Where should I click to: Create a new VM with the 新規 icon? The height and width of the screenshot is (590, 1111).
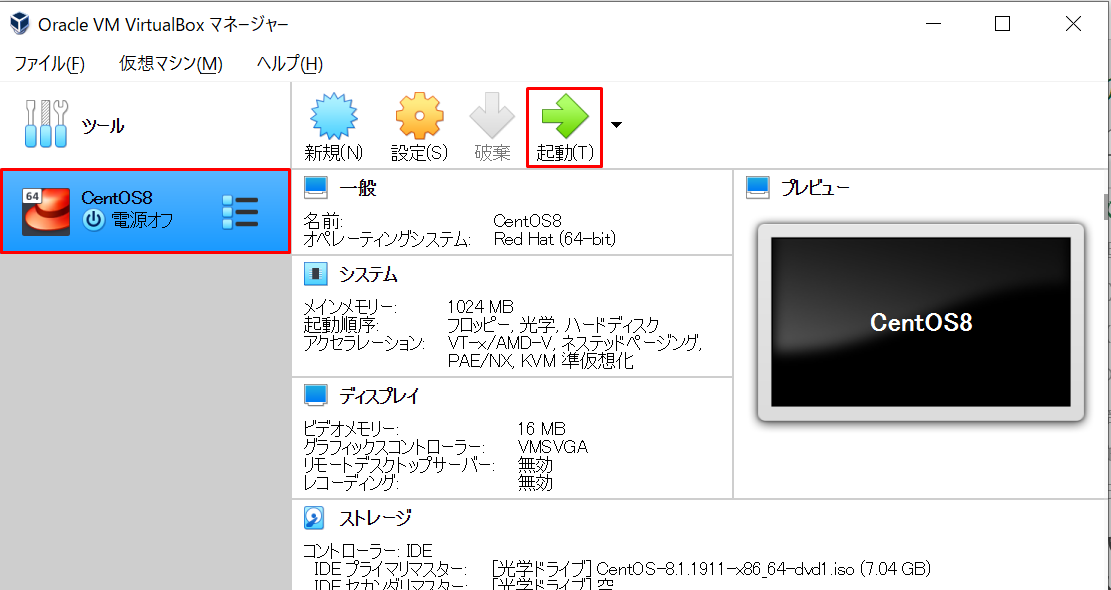click(333, 116)
